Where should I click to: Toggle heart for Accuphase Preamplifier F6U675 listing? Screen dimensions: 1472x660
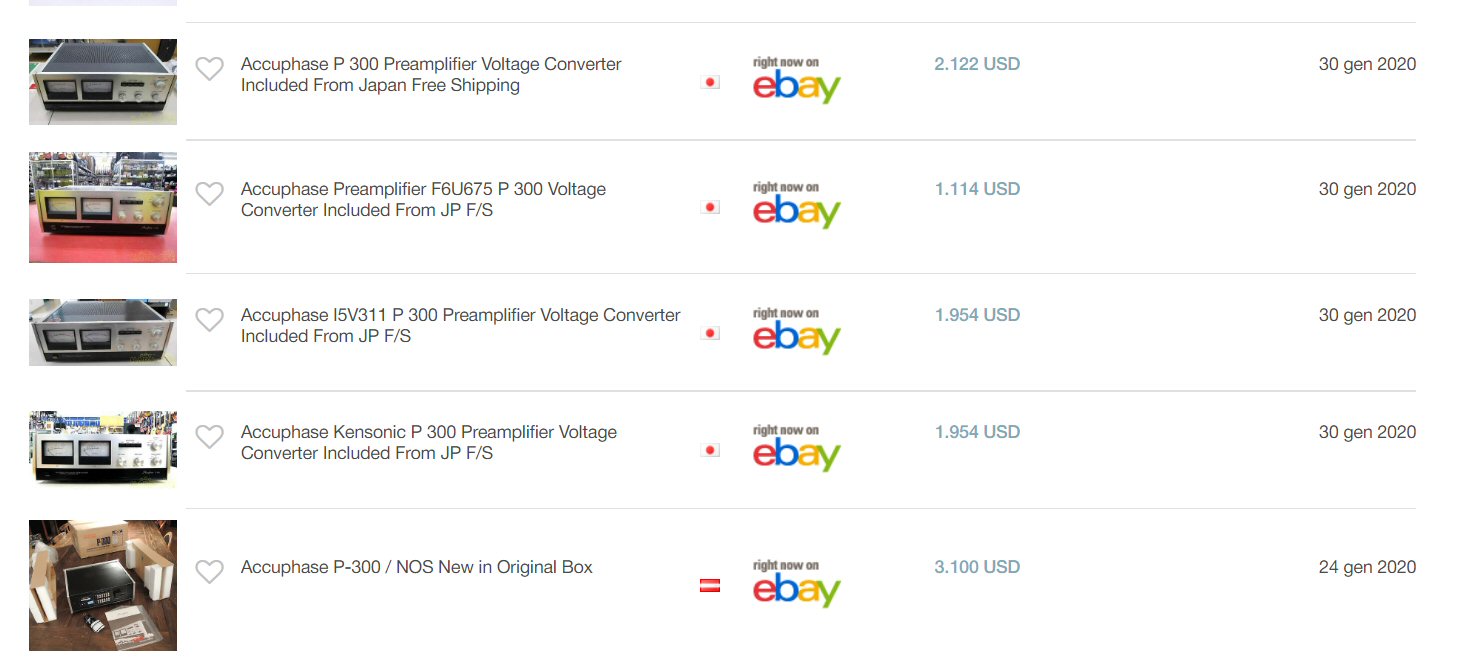pyautogui.click(x=209, y=194)
